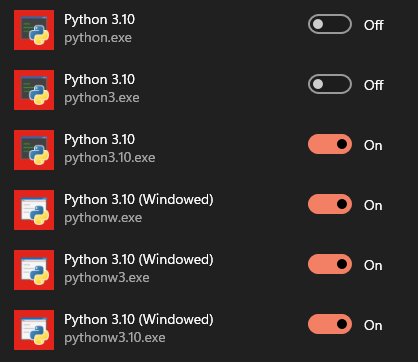This screenshot has width=418, height=362.
Task: Click the Off label for python.exe
Action: (x=374, y=25)
